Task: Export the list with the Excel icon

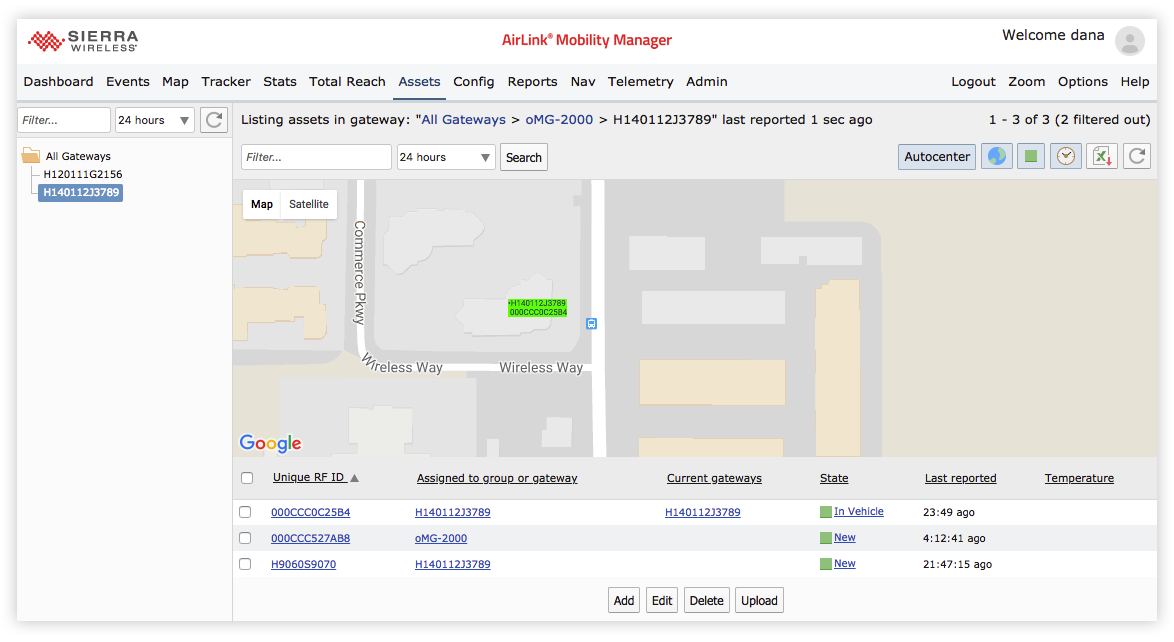Action: click(x=1102, y=157)
